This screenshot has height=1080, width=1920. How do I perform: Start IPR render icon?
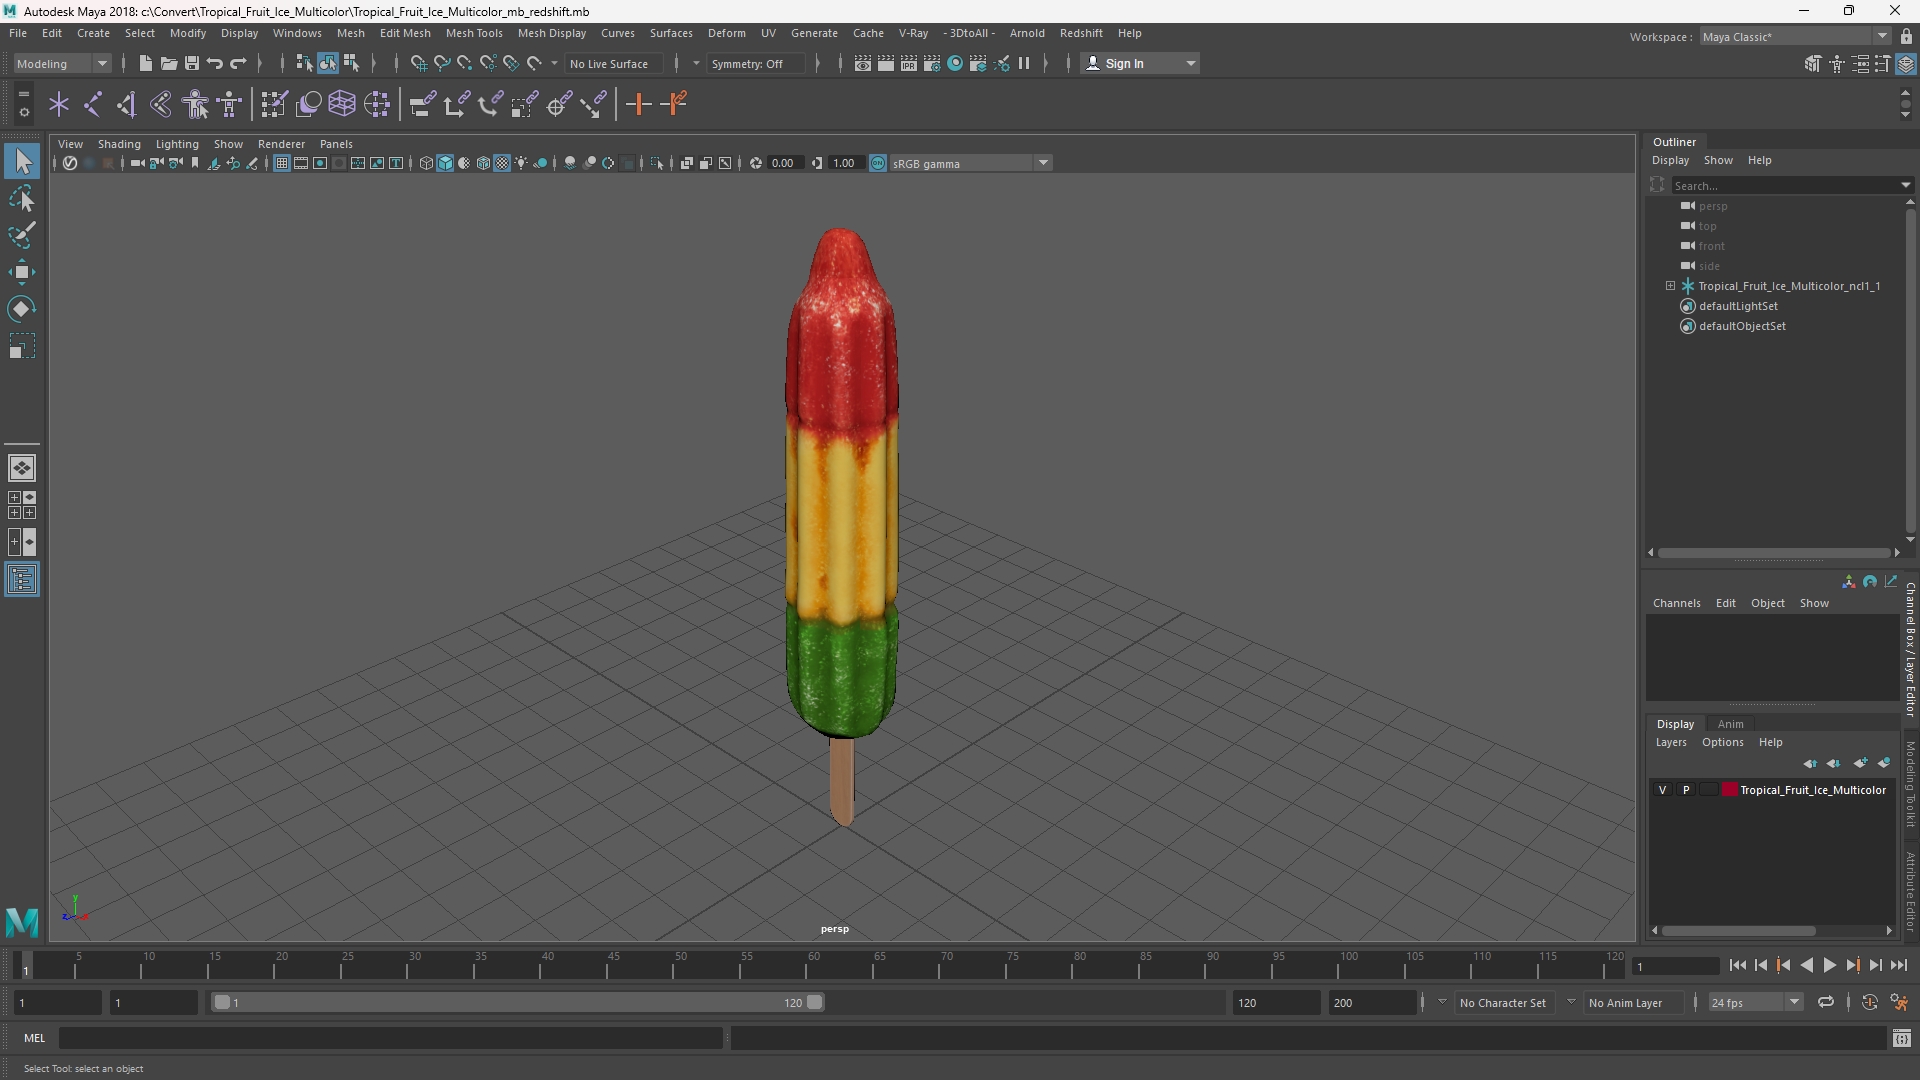pos(909,63)
